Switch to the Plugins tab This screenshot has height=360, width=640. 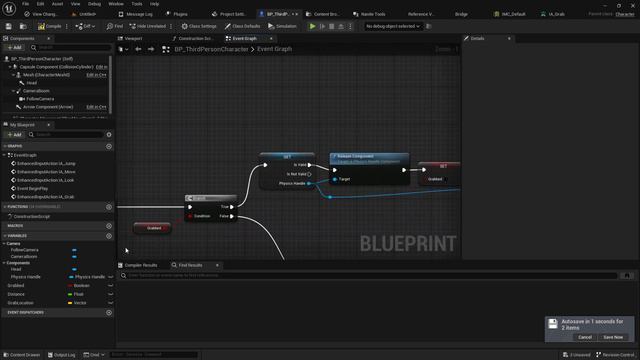[x=177, y=14]
